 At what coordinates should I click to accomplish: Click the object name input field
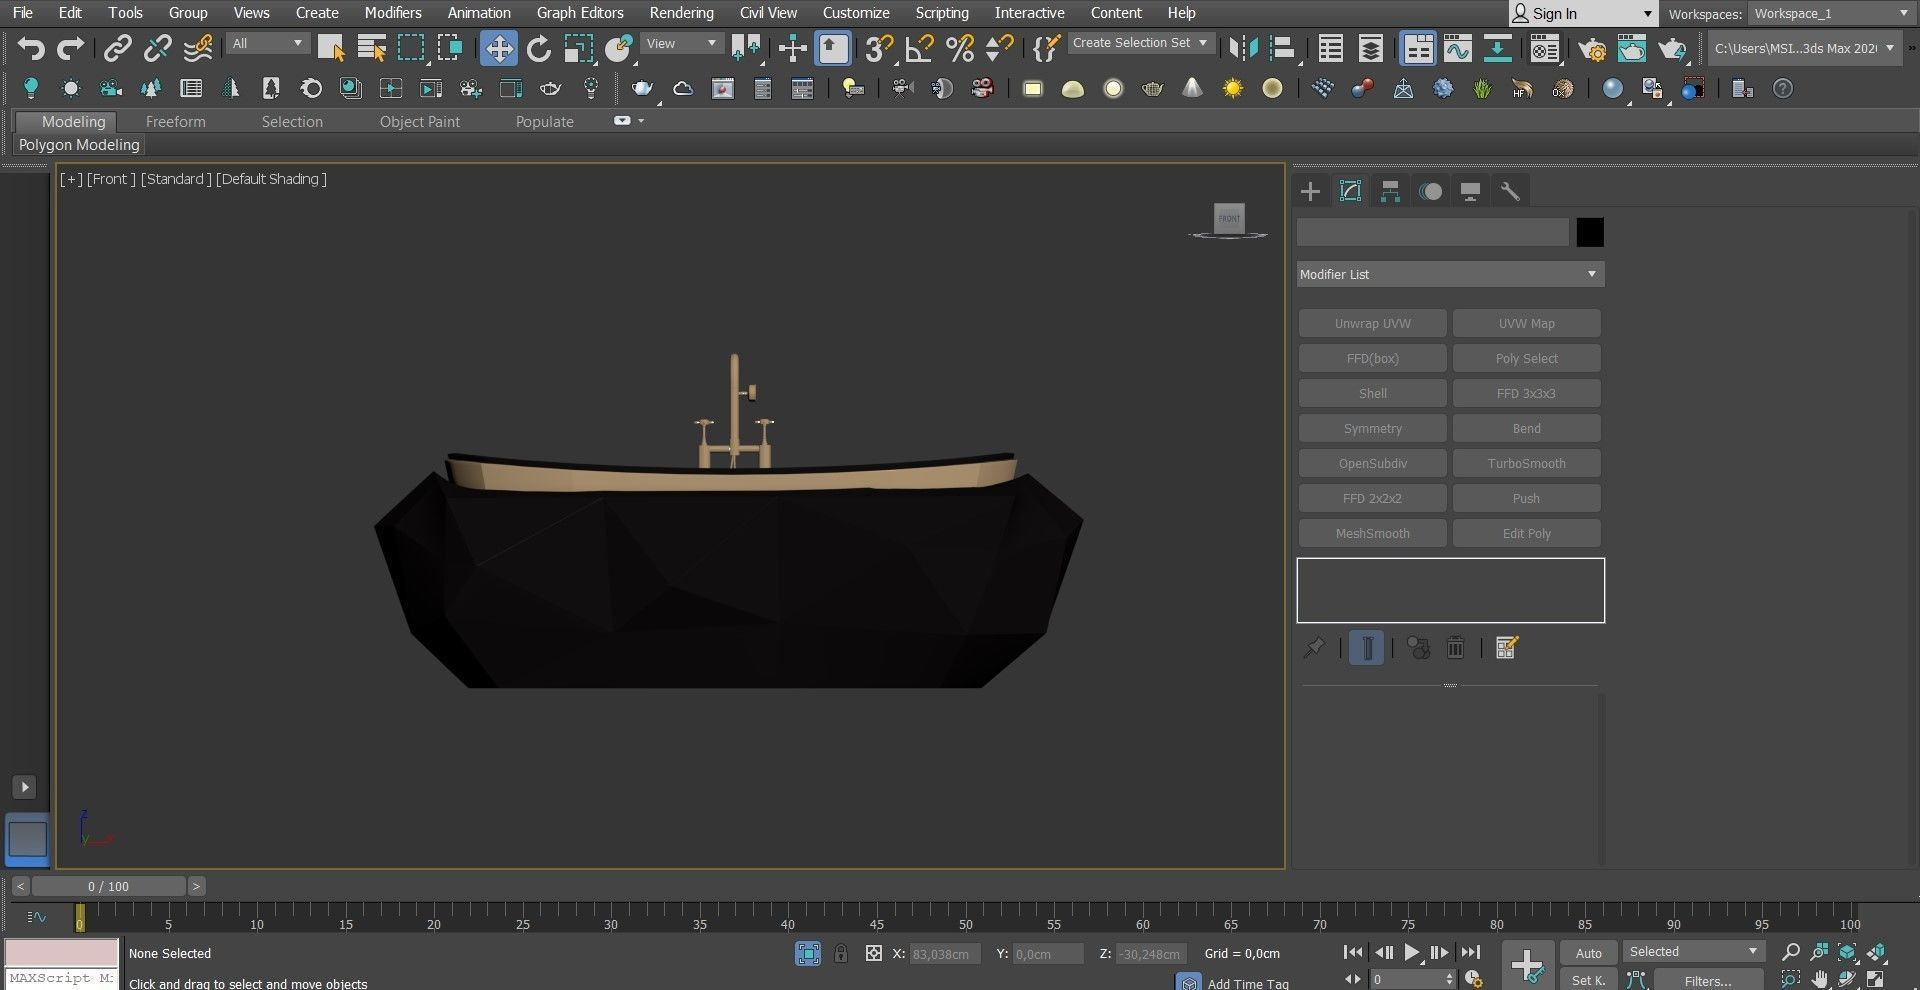[1432, 232]
